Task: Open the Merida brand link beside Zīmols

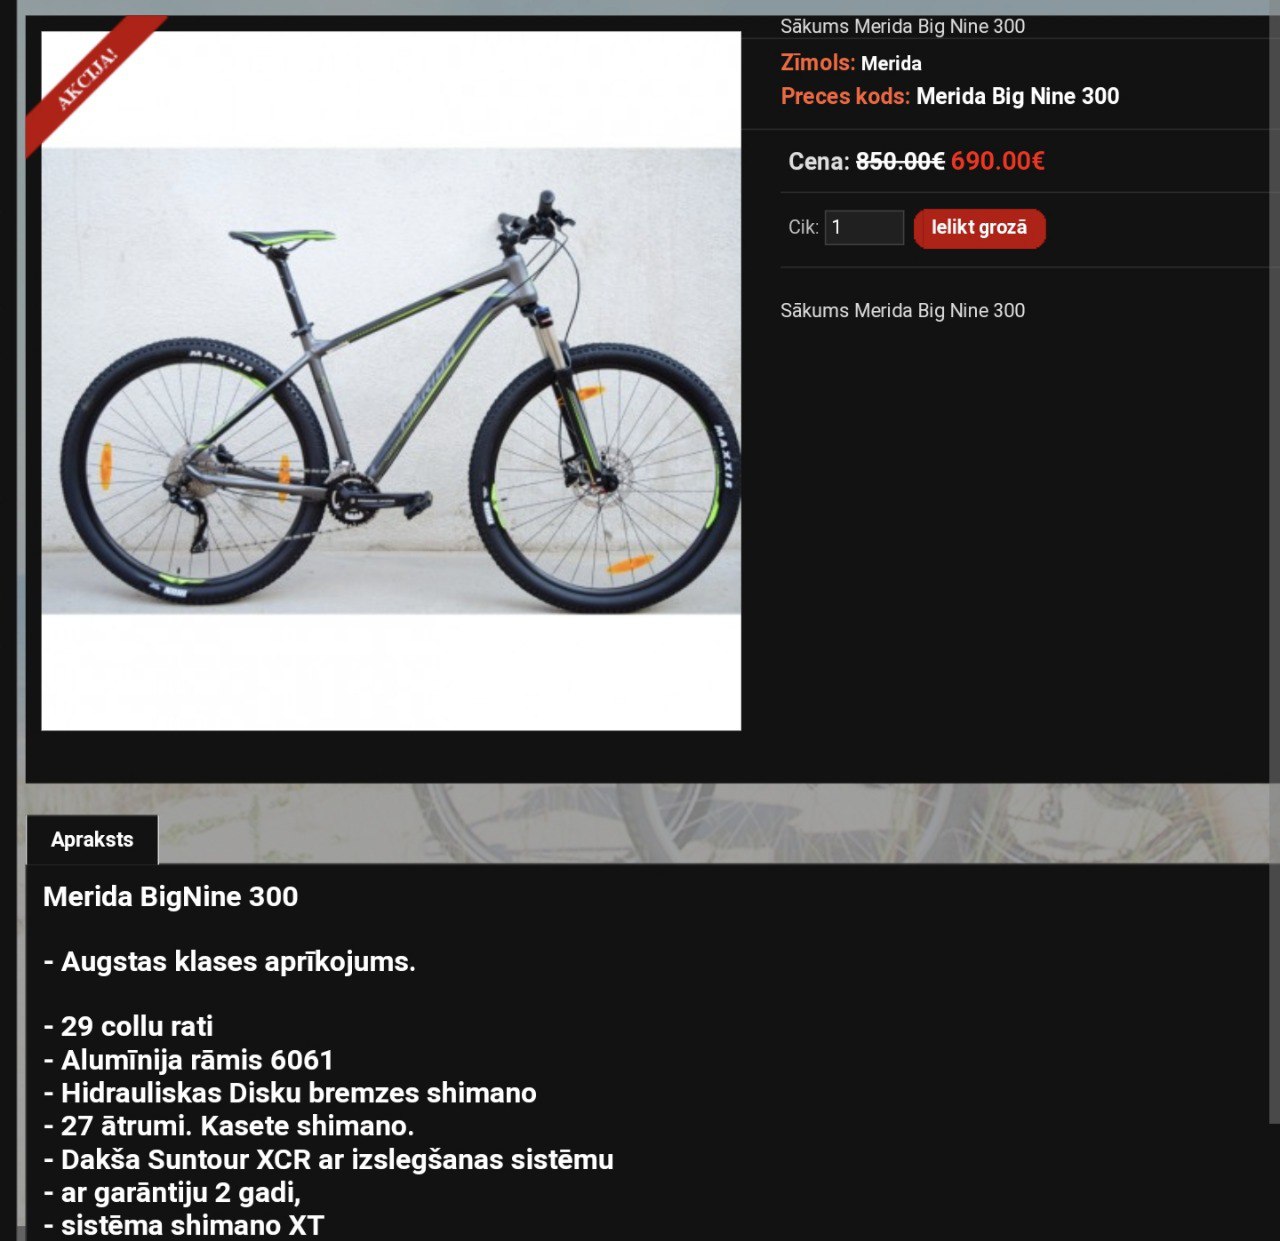Action: coord(891,63)
